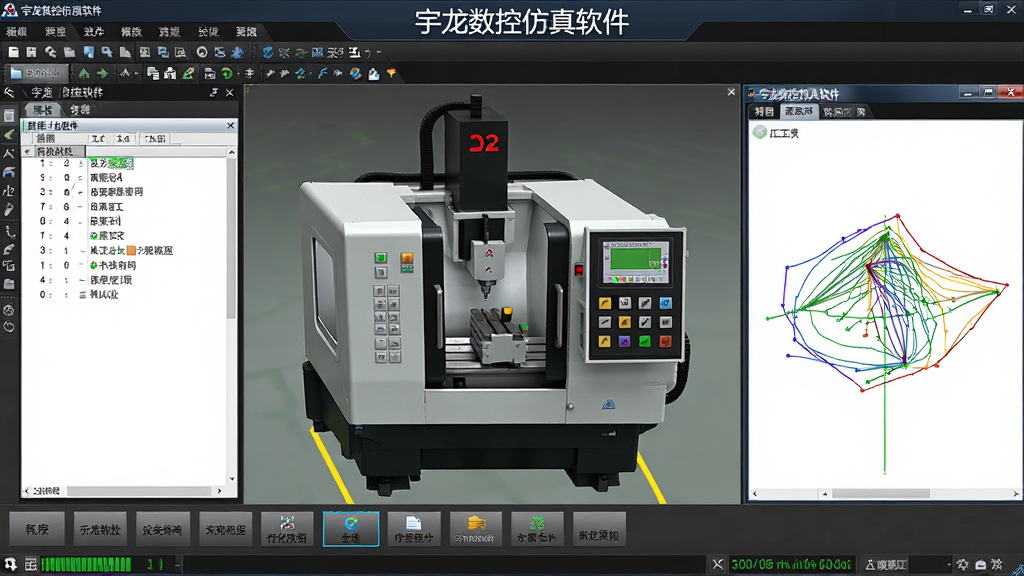Click the blue-outlined bottom button with globe icon

(x=351, y=529)
